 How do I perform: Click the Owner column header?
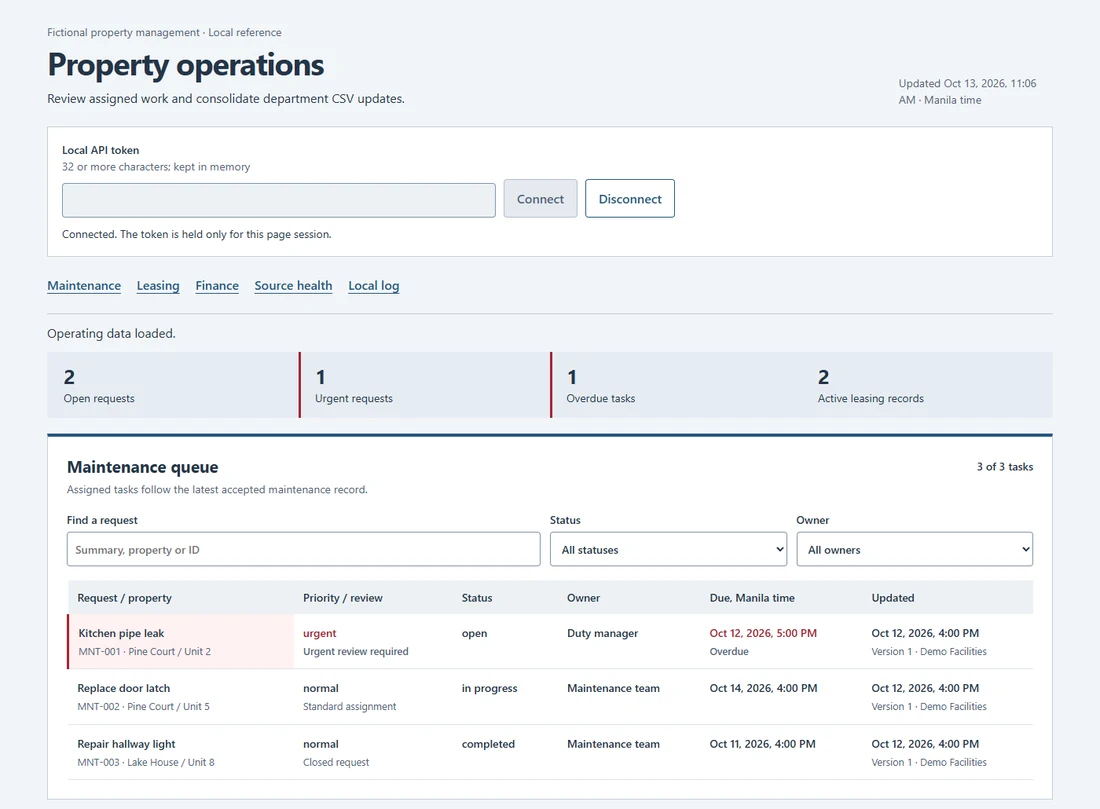coord(584,598)
